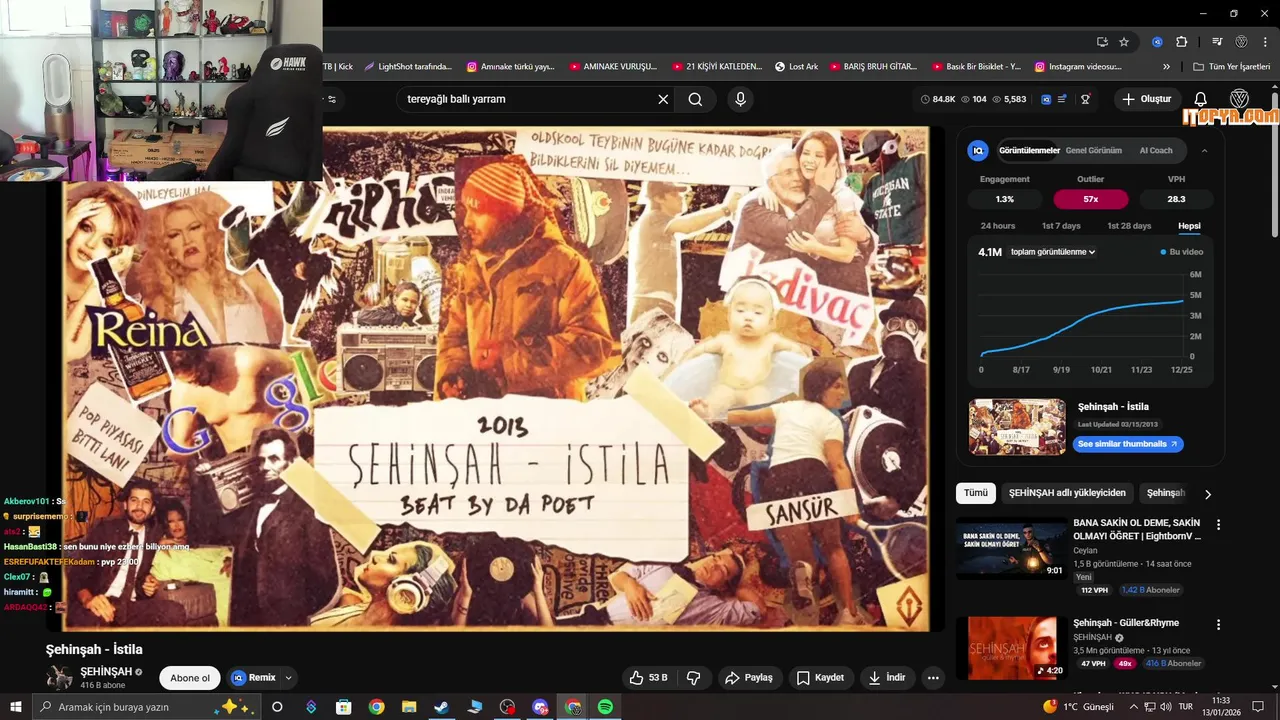Click the Paylaş share button
The height and width of the screenshot is (720, 1280).
pyautogui.click(x=749, y=678)
